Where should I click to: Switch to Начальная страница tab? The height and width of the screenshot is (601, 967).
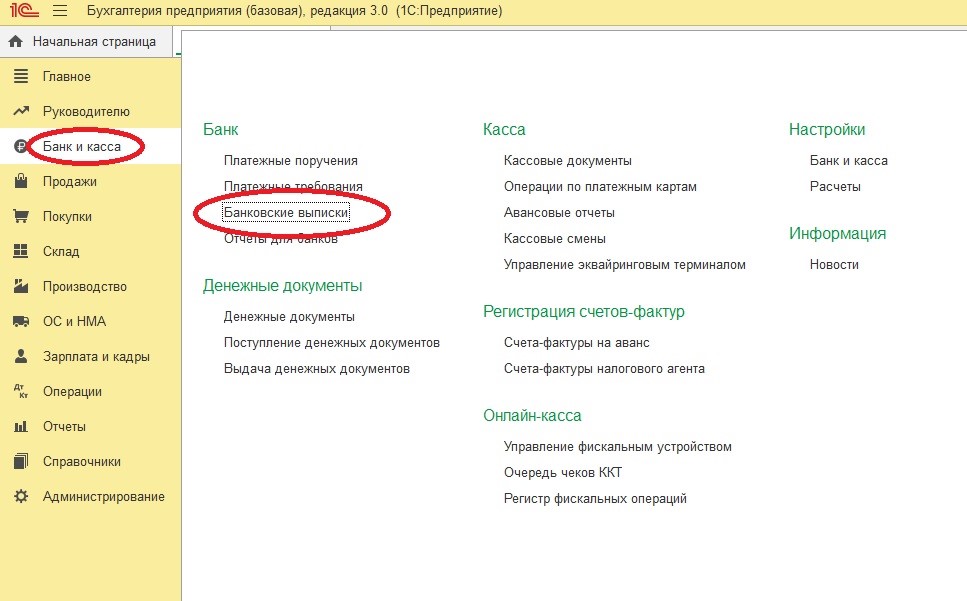[86, 42]
